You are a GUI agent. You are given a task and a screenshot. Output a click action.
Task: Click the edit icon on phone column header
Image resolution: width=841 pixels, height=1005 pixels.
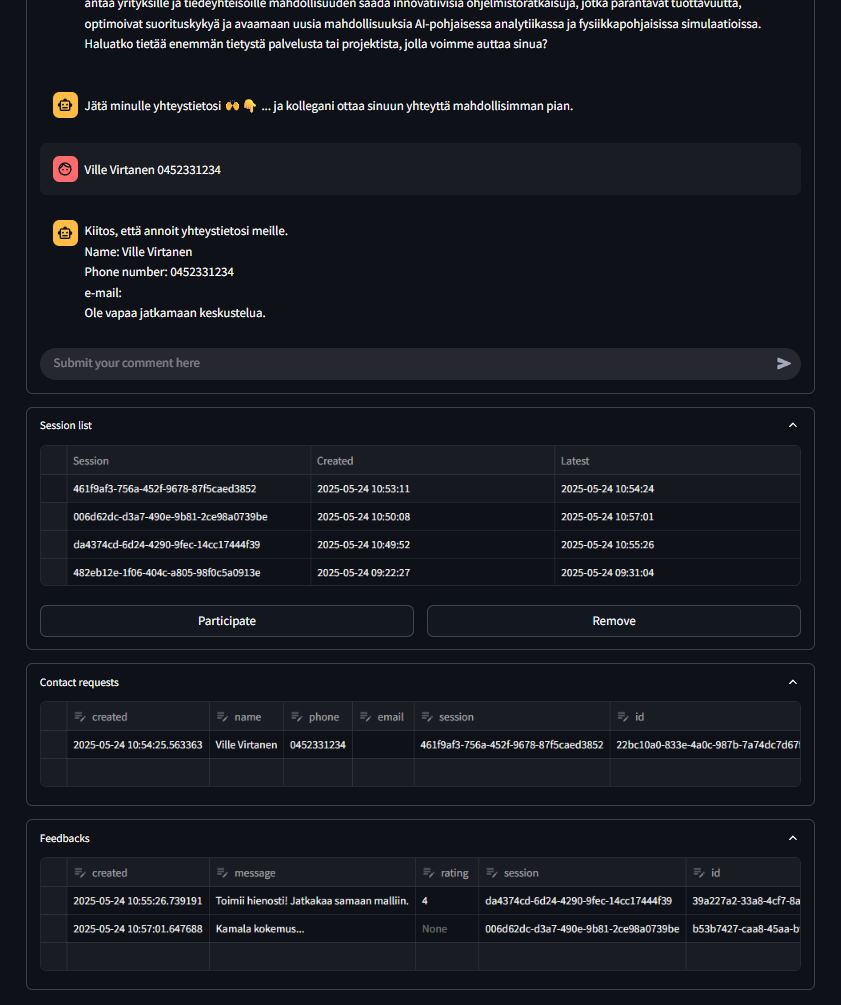point(297,717)
